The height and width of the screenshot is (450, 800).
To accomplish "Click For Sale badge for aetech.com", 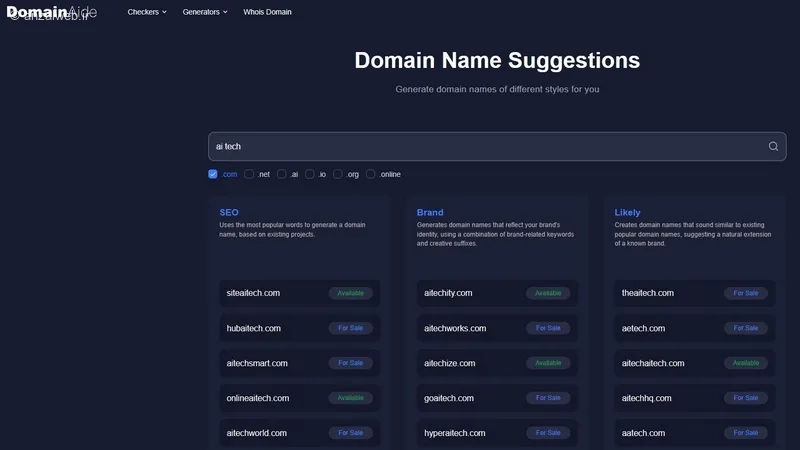I will point(746,328).
